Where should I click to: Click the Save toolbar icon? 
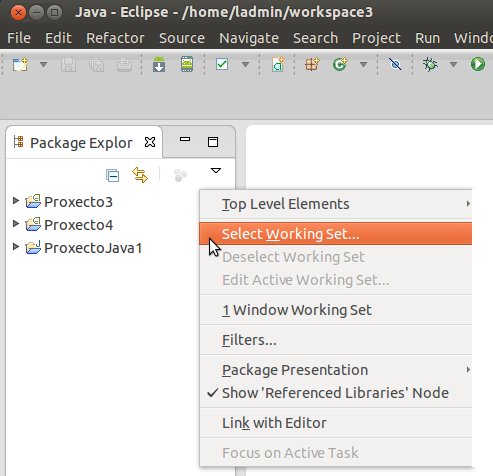click(x=68, y=64)
